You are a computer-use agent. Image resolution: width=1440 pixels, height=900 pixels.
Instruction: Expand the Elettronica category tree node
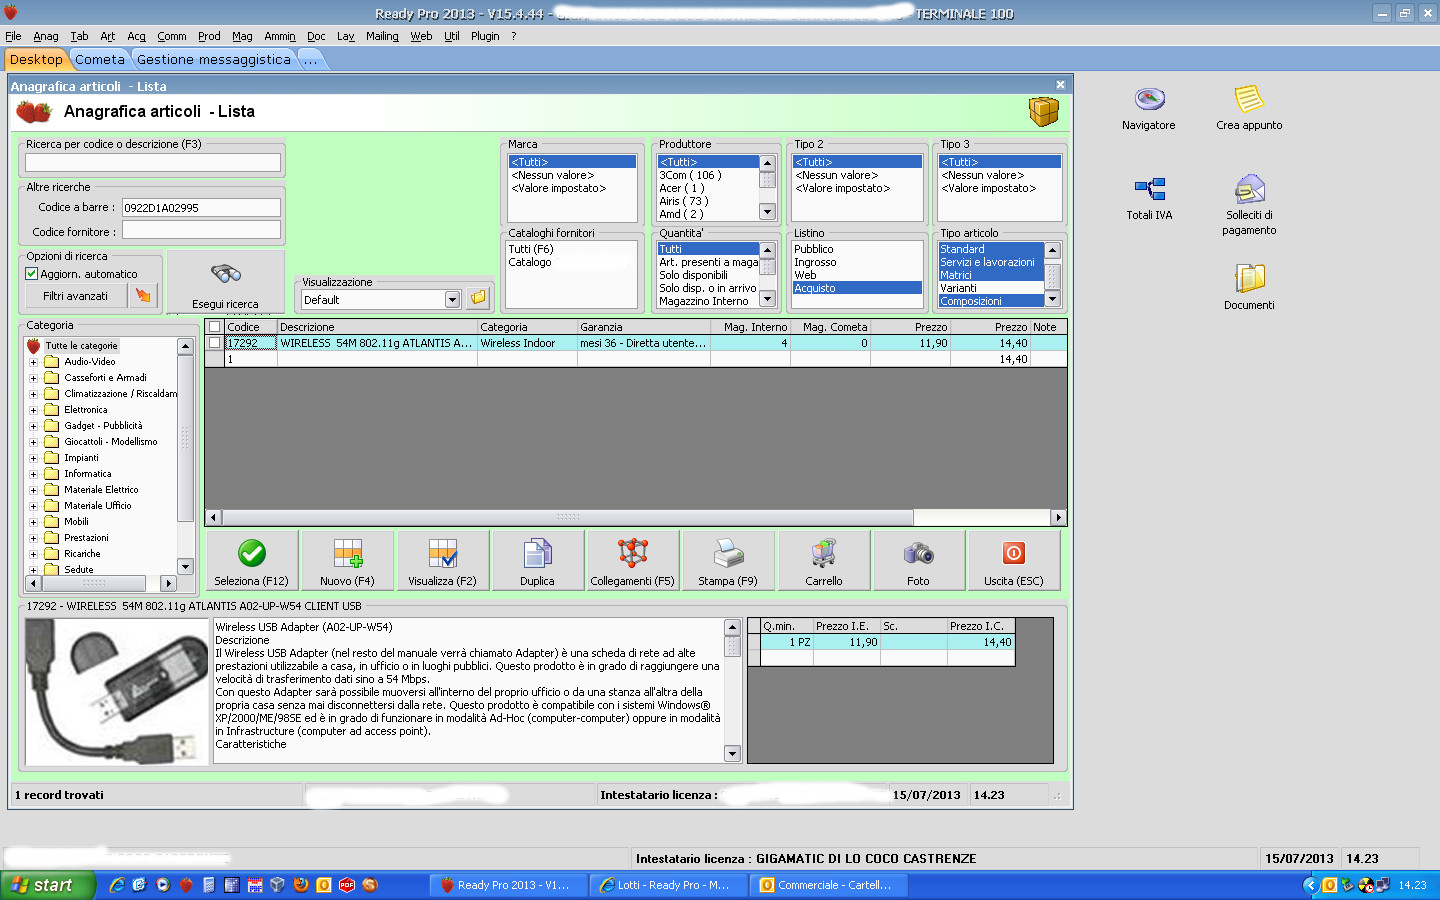(x=33, y=410)
